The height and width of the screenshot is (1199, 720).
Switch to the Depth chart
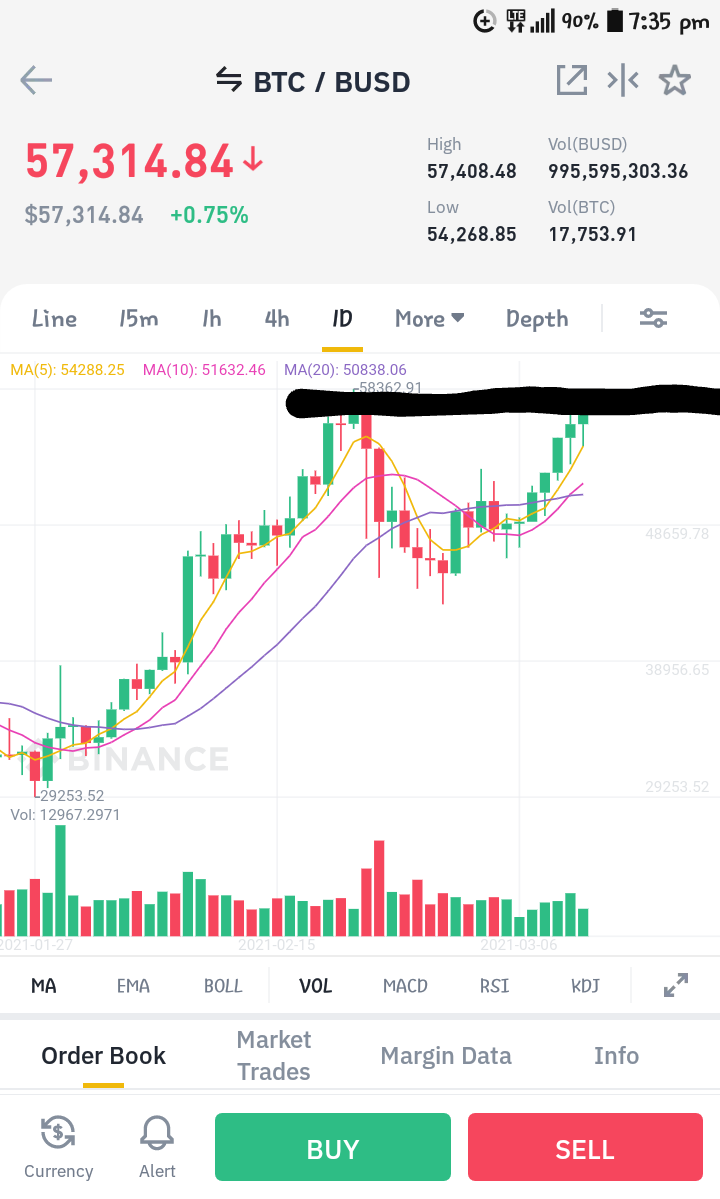[x=537, y=319]
